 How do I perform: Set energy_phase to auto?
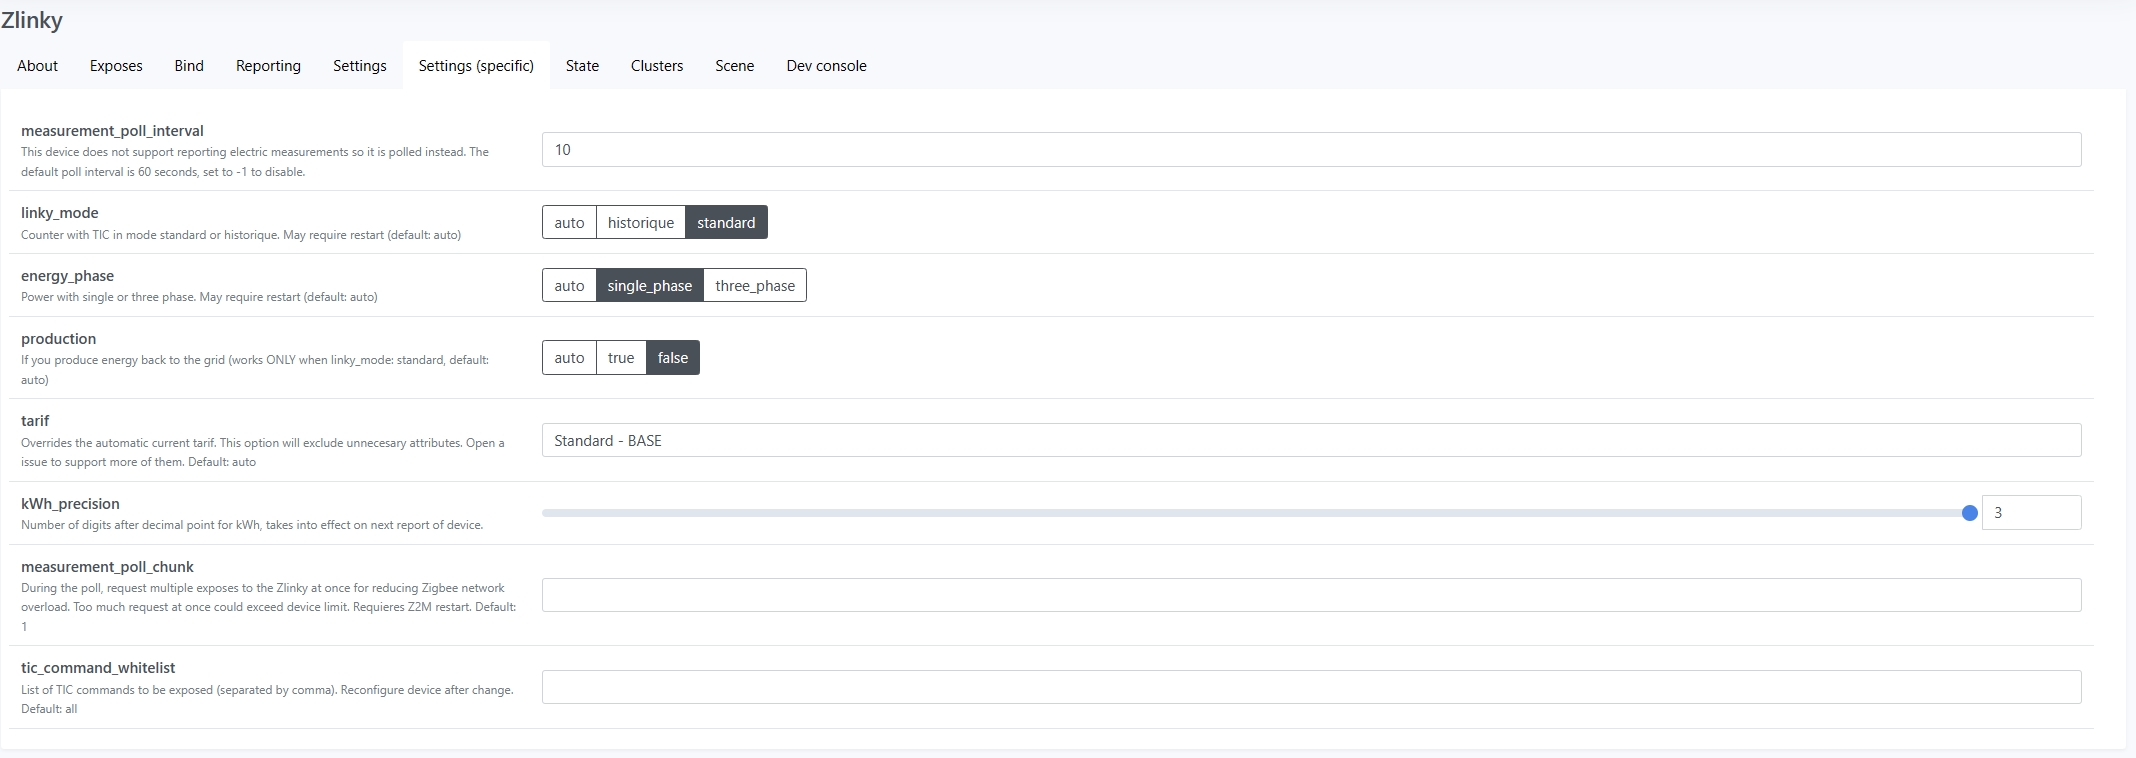(x=569, y=286)
